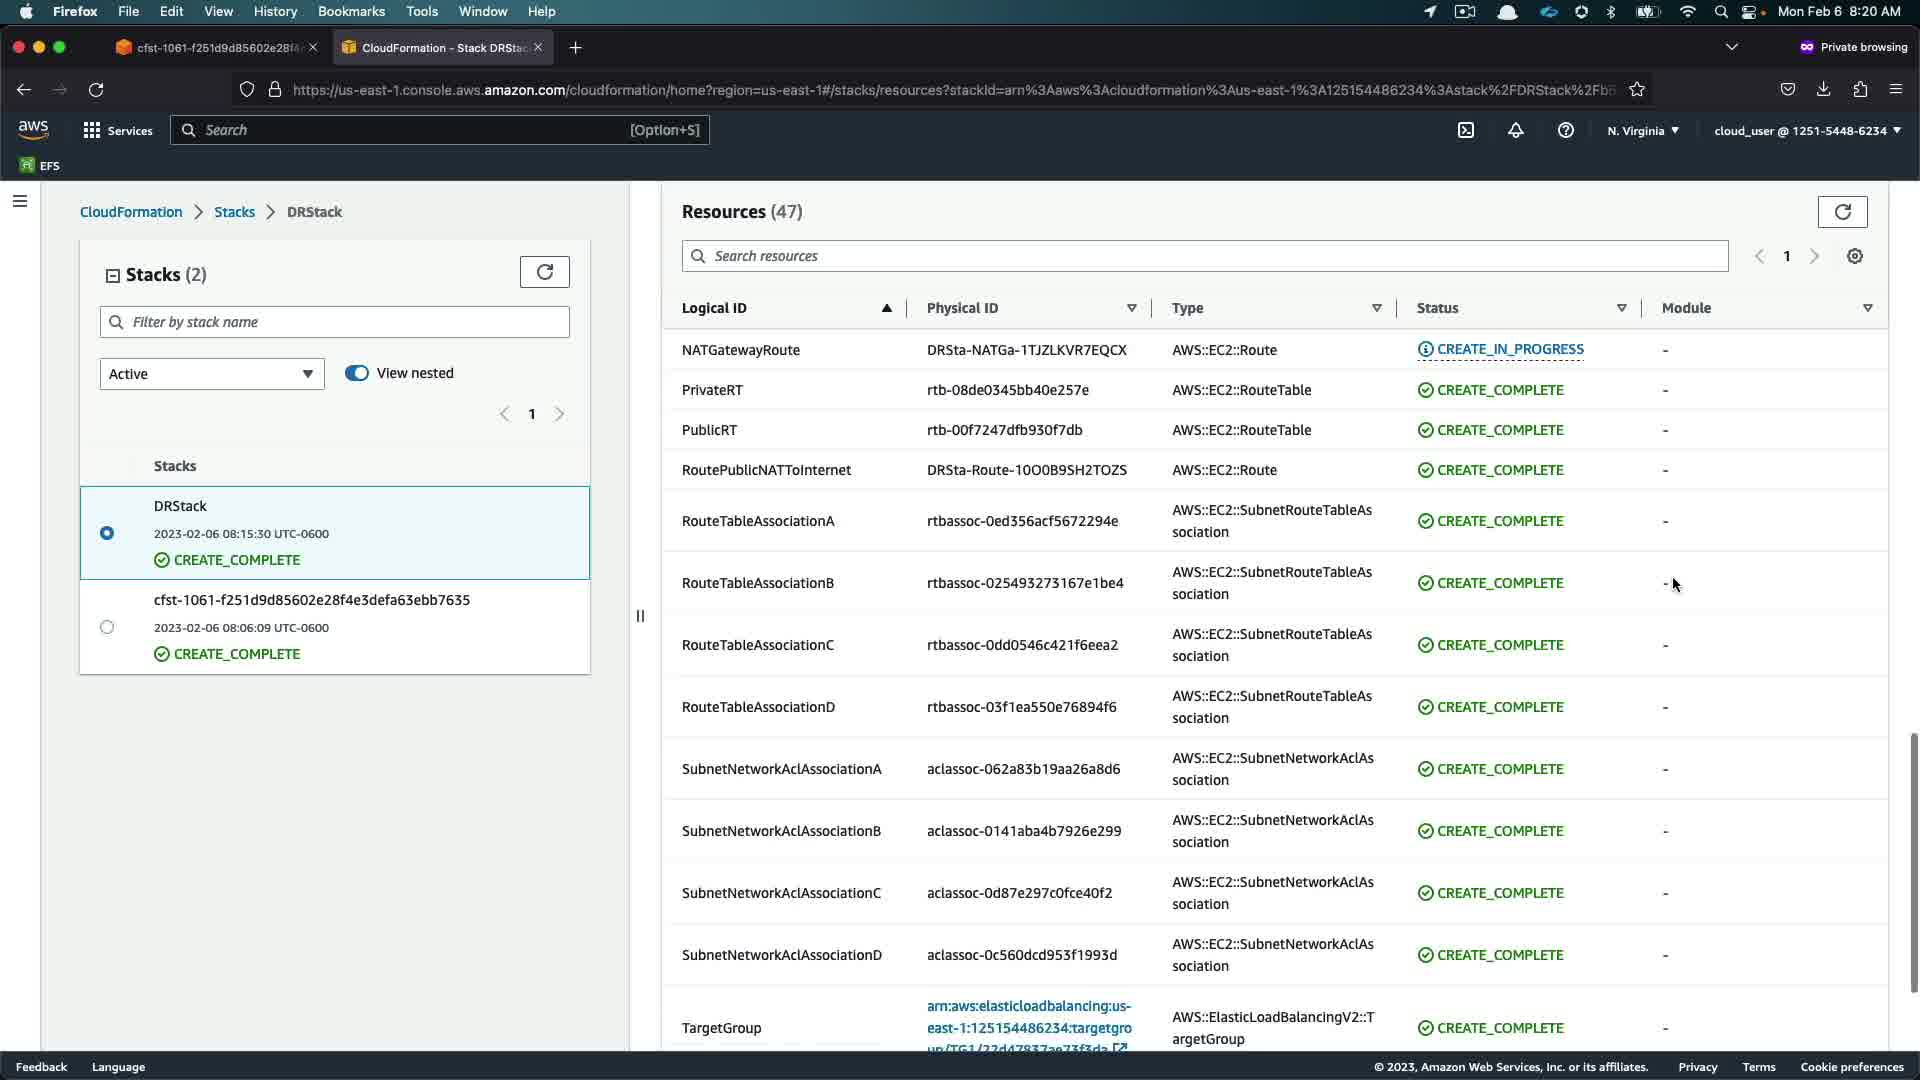Refresh the Stacks list panel
Viewport: 1920px width, 1080px height.
pos(545,272)
